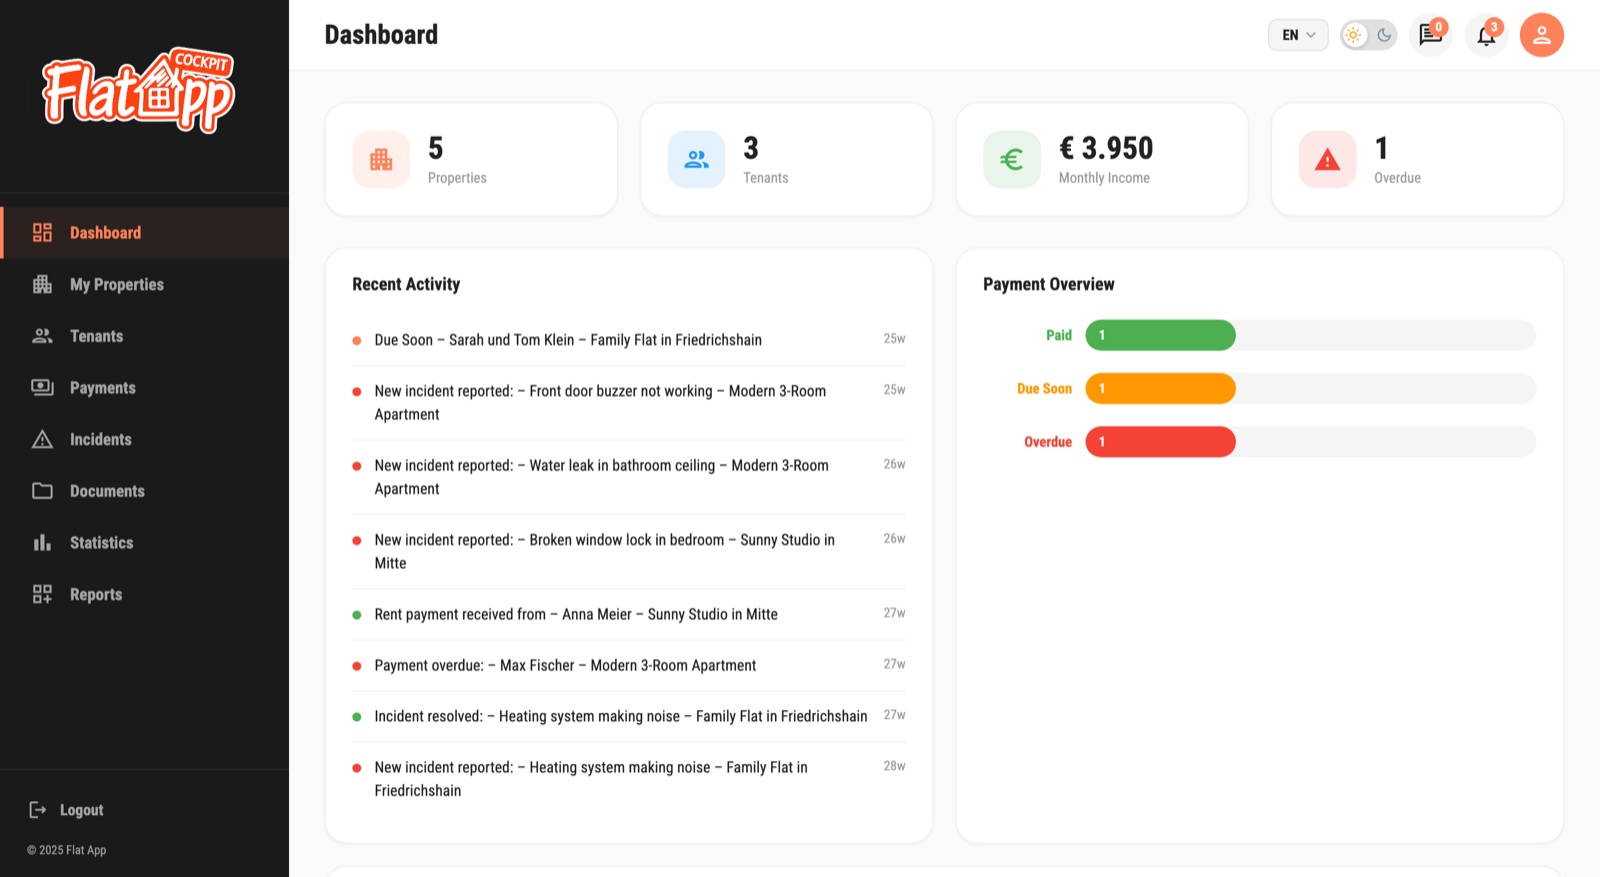Click the € 3.950 Monthly Income card
The height and width of the screenshot is (877, 1600).
click(x=1102, y=159)
